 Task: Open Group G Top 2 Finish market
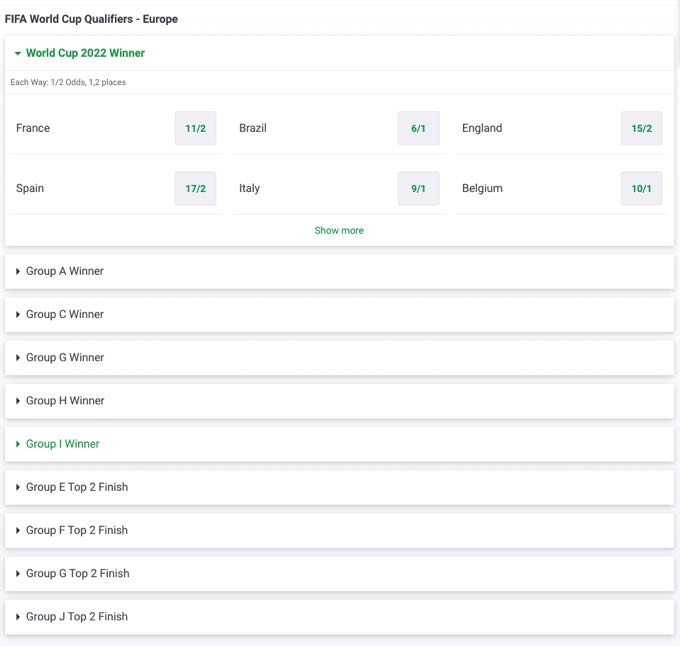pos(340,574)
